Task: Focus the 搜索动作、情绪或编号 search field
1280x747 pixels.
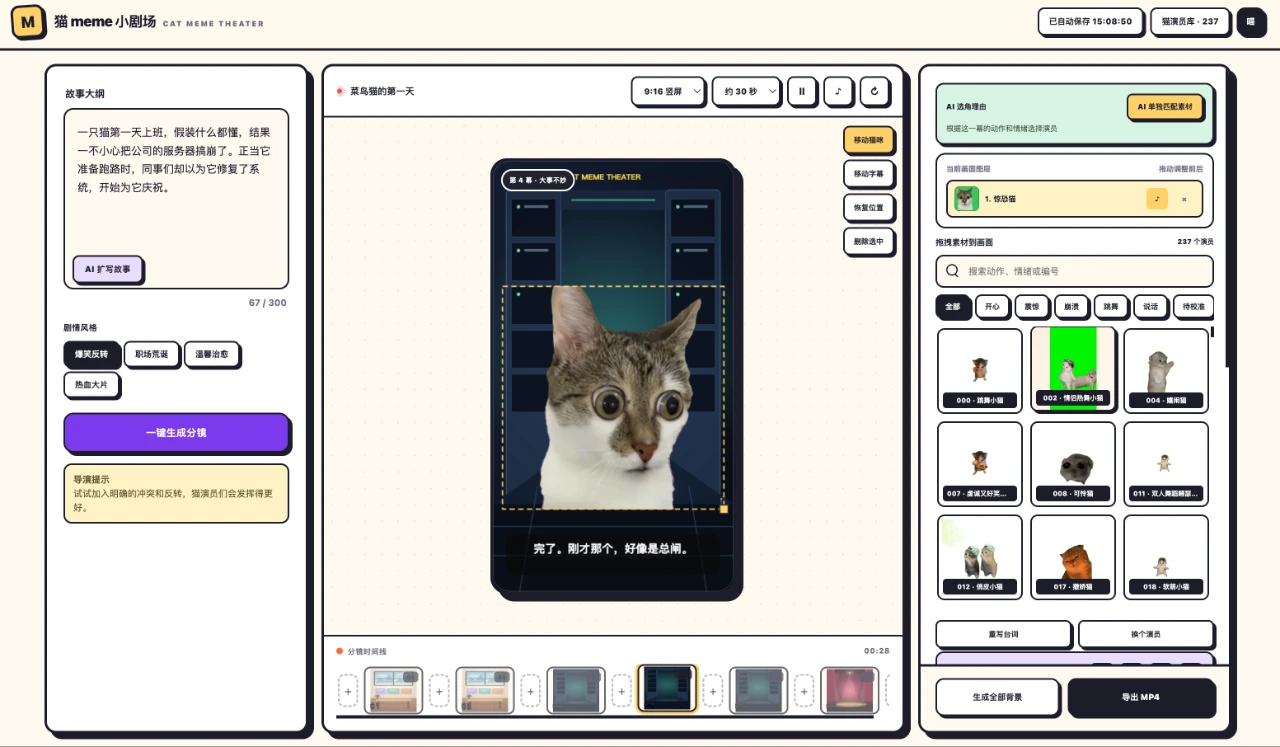Action: [1074, 271]
